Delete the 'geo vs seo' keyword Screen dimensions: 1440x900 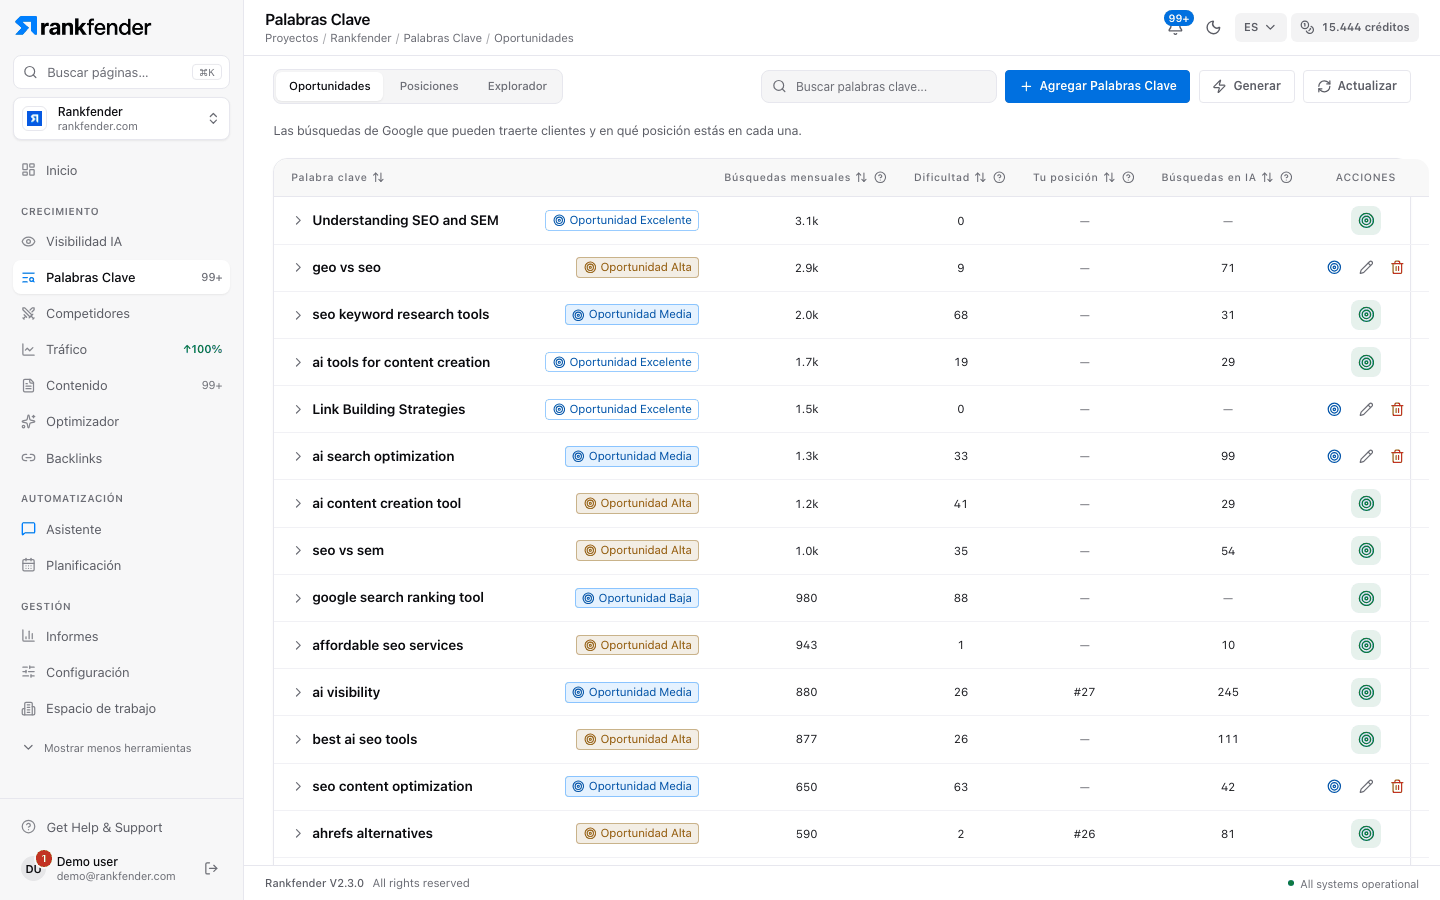click(1397, 268)
